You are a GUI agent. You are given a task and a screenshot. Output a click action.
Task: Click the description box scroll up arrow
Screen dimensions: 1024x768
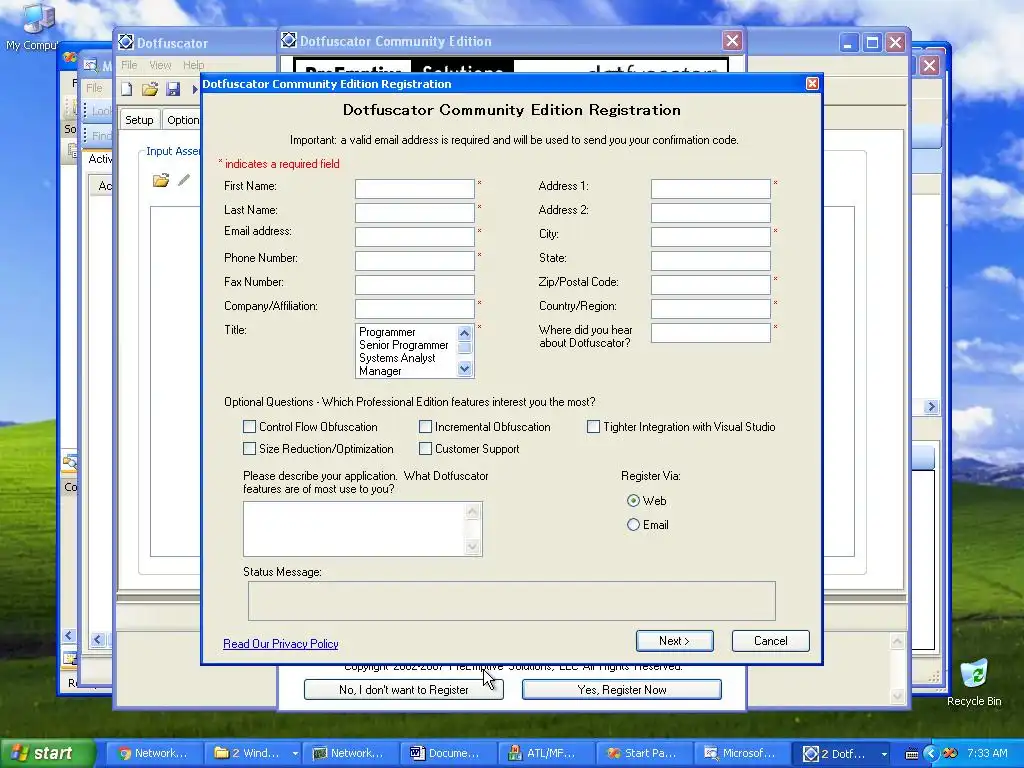(473, 511)
